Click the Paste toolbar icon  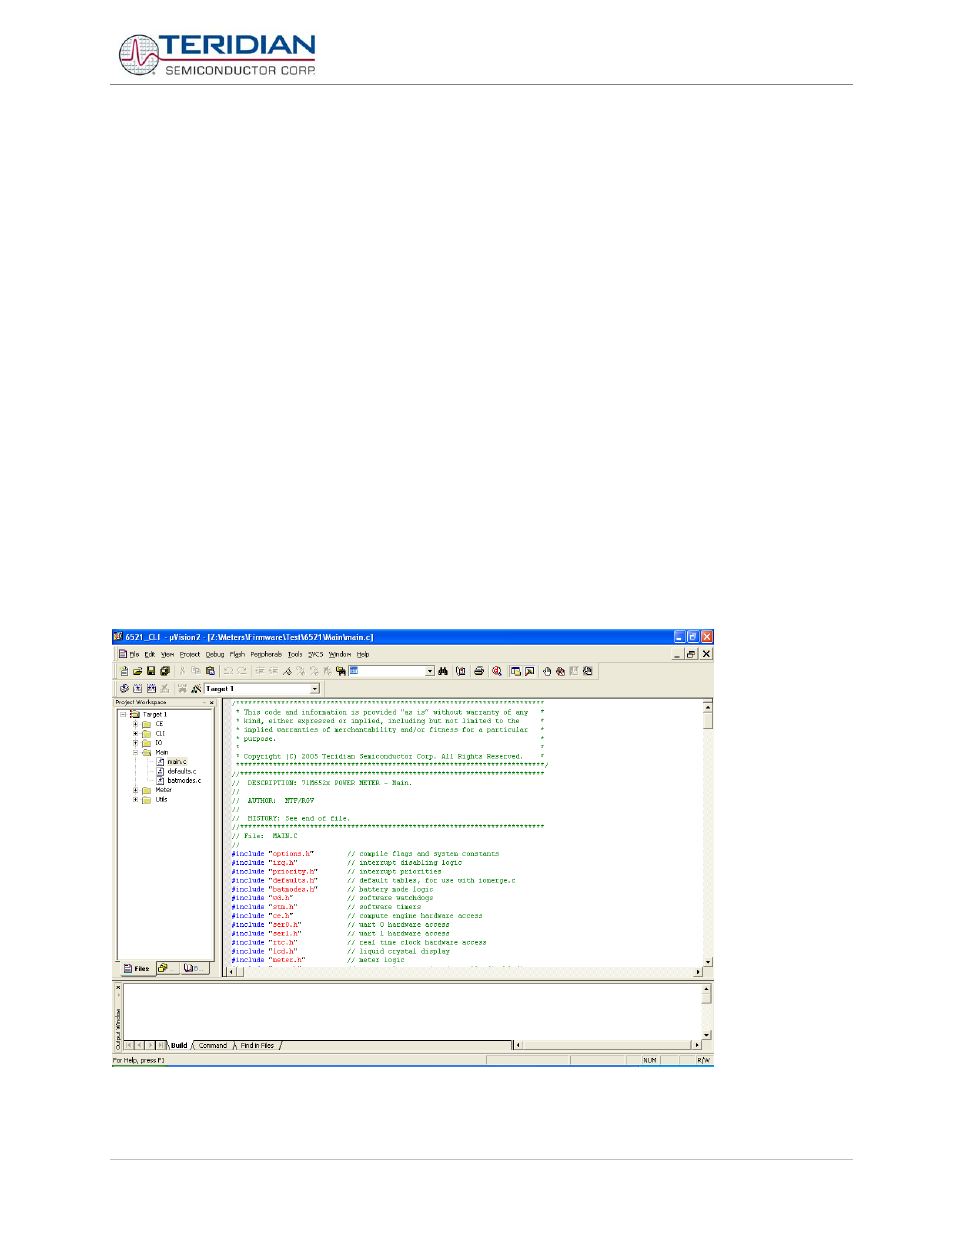point(210,671)
